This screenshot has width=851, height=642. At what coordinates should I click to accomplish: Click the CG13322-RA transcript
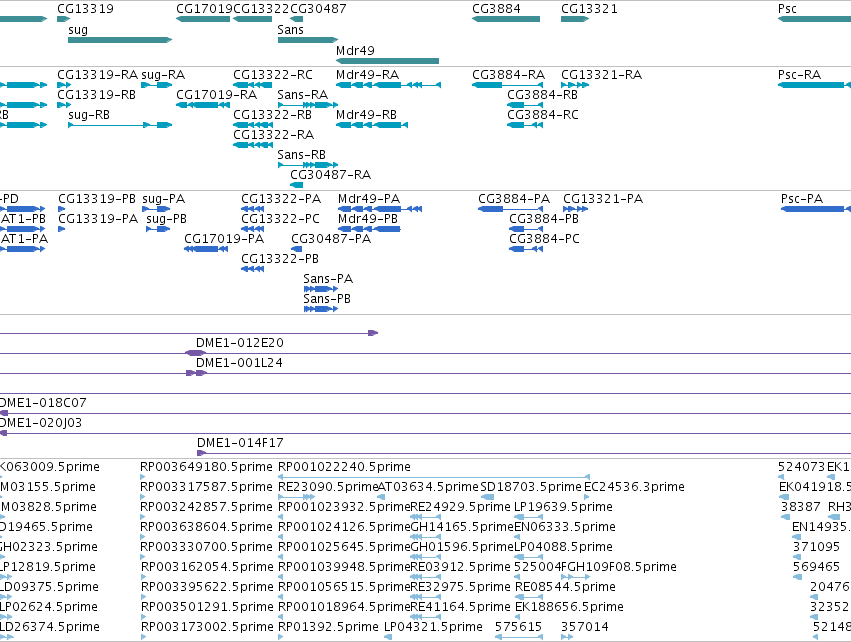click(252, 145)
